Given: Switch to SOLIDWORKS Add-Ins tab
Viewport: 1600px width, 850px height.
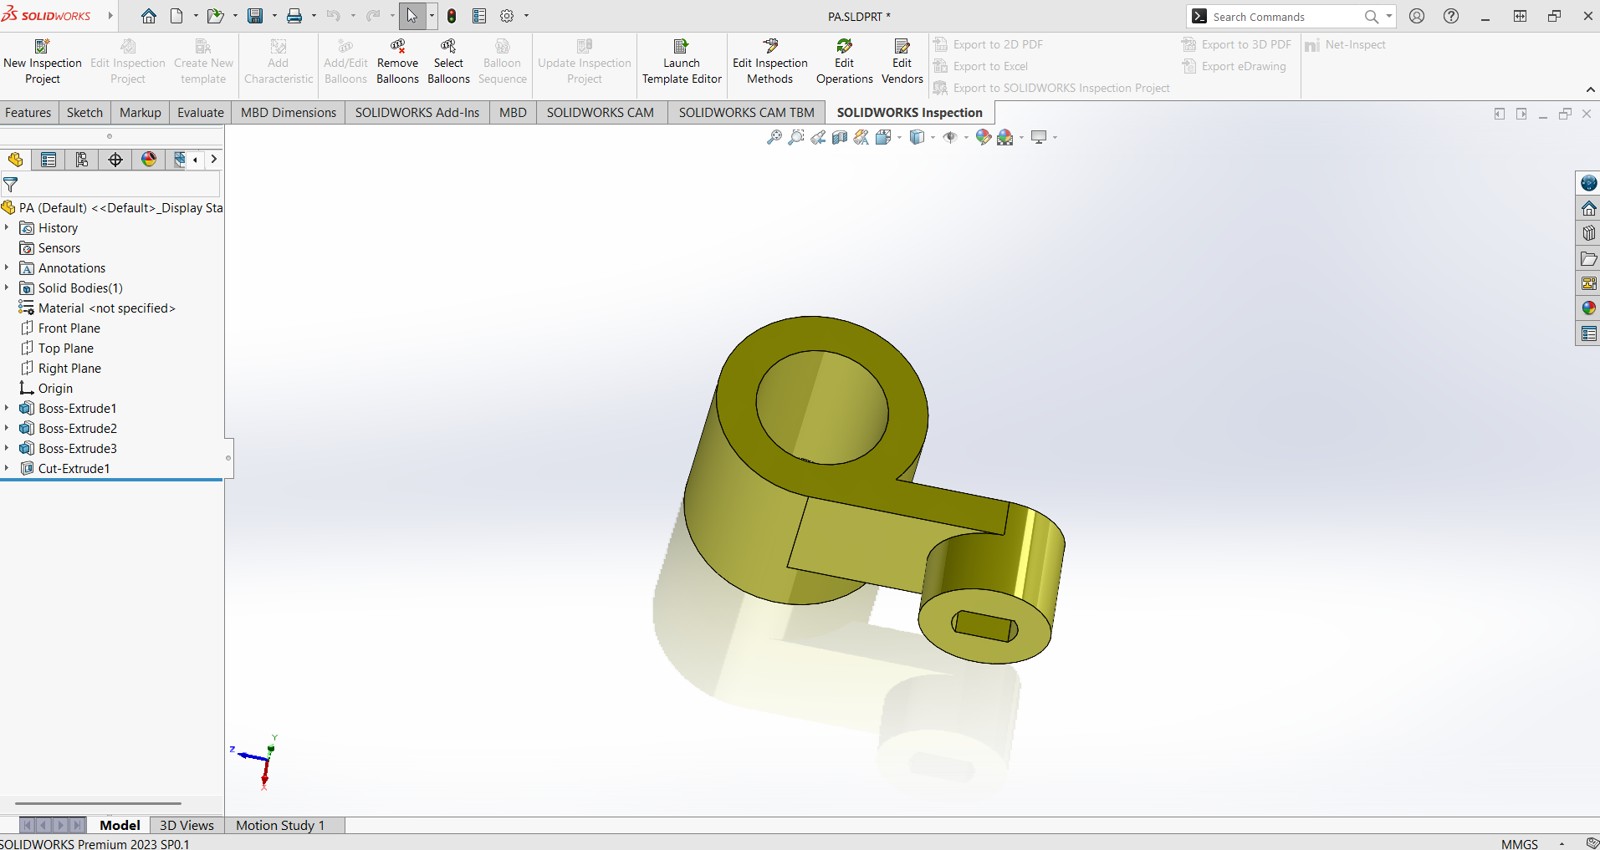Looking at the screenshot, I should 417,112.
